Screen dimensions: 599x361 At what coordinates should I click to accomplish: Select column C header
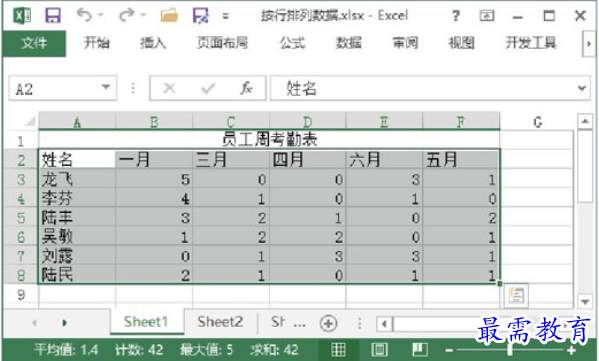pos(231,122)
